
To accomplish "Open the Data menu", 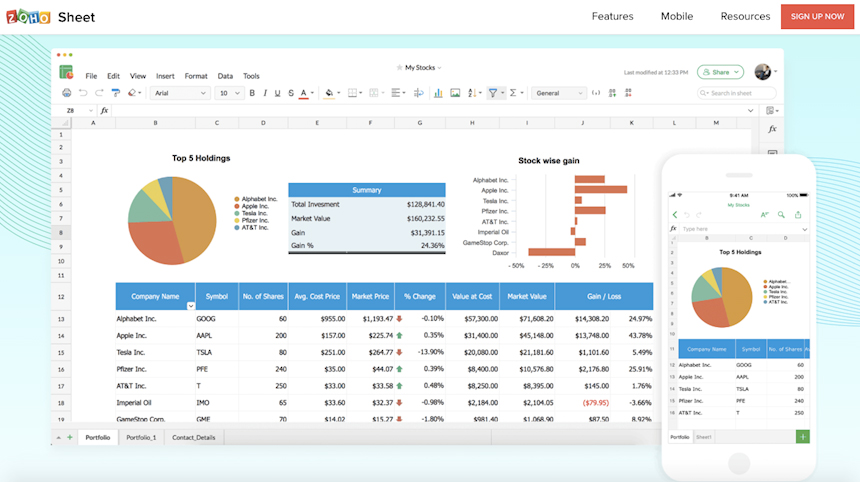I will [225, 76].
